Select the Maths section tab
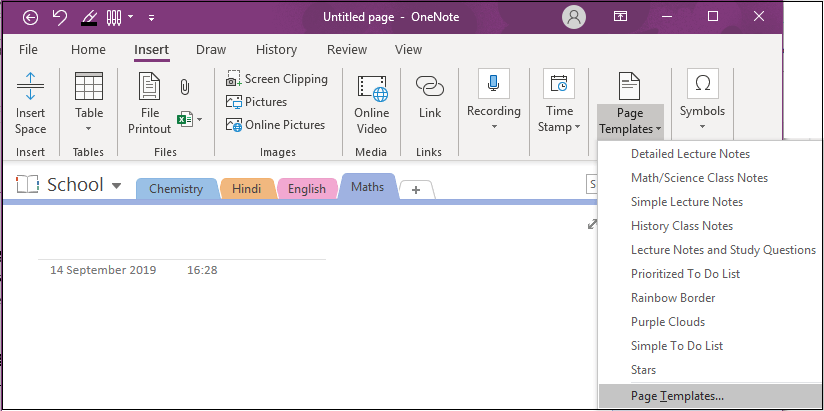The width and height of the screenshot is (824, 411). (x=367, y=187)
